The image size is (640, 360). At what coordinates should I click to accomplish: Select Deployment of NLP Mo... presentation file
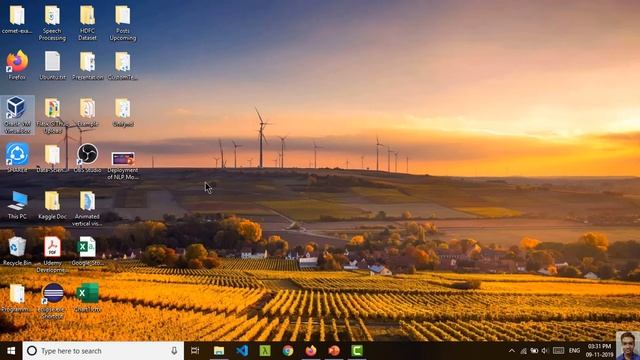click(122, 165)
